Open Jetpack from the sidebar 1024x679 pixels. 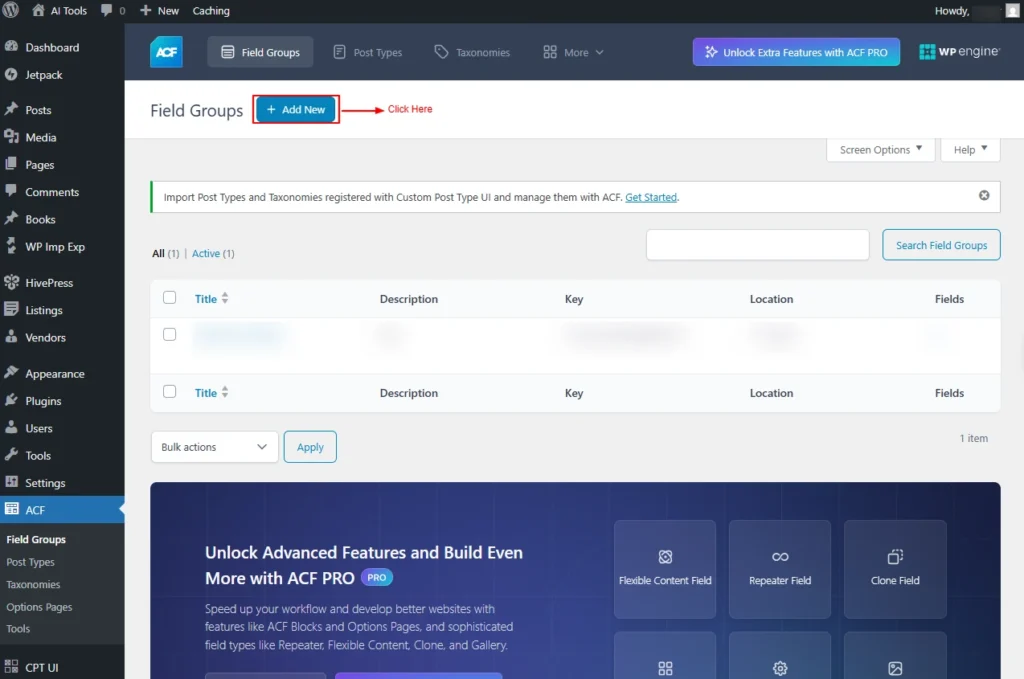tap(44, 75)
